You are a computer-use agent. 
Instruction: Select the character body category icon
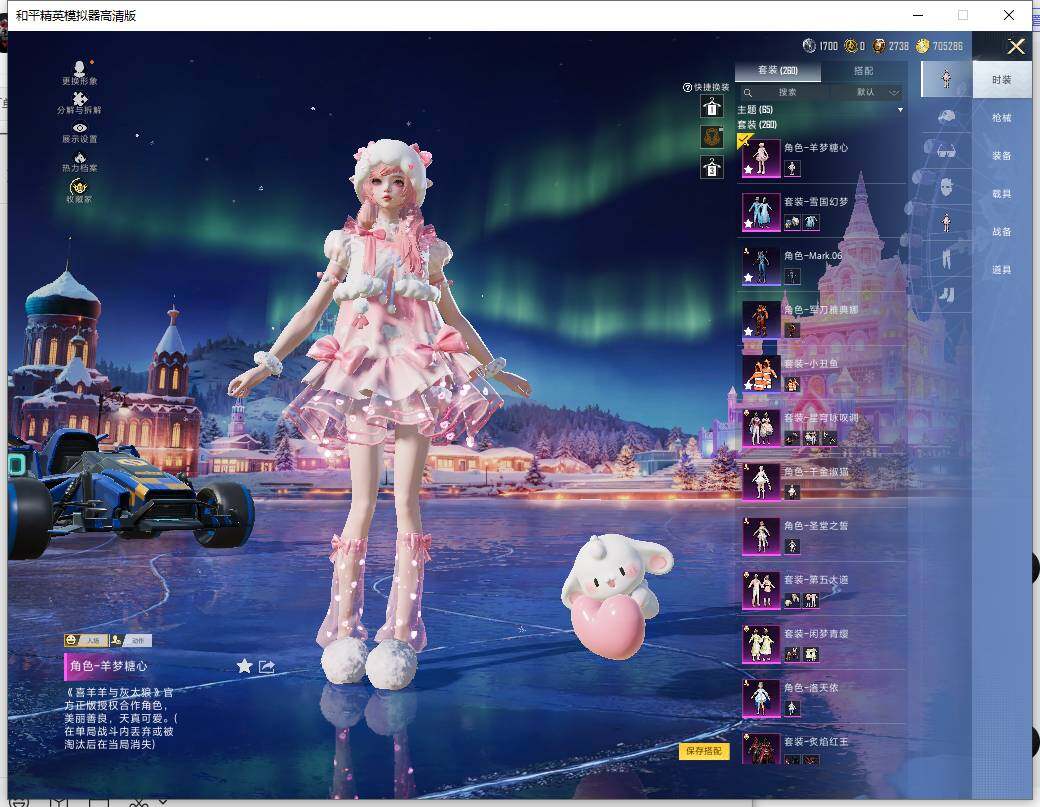pyautogui.click(x=946, y=222)
